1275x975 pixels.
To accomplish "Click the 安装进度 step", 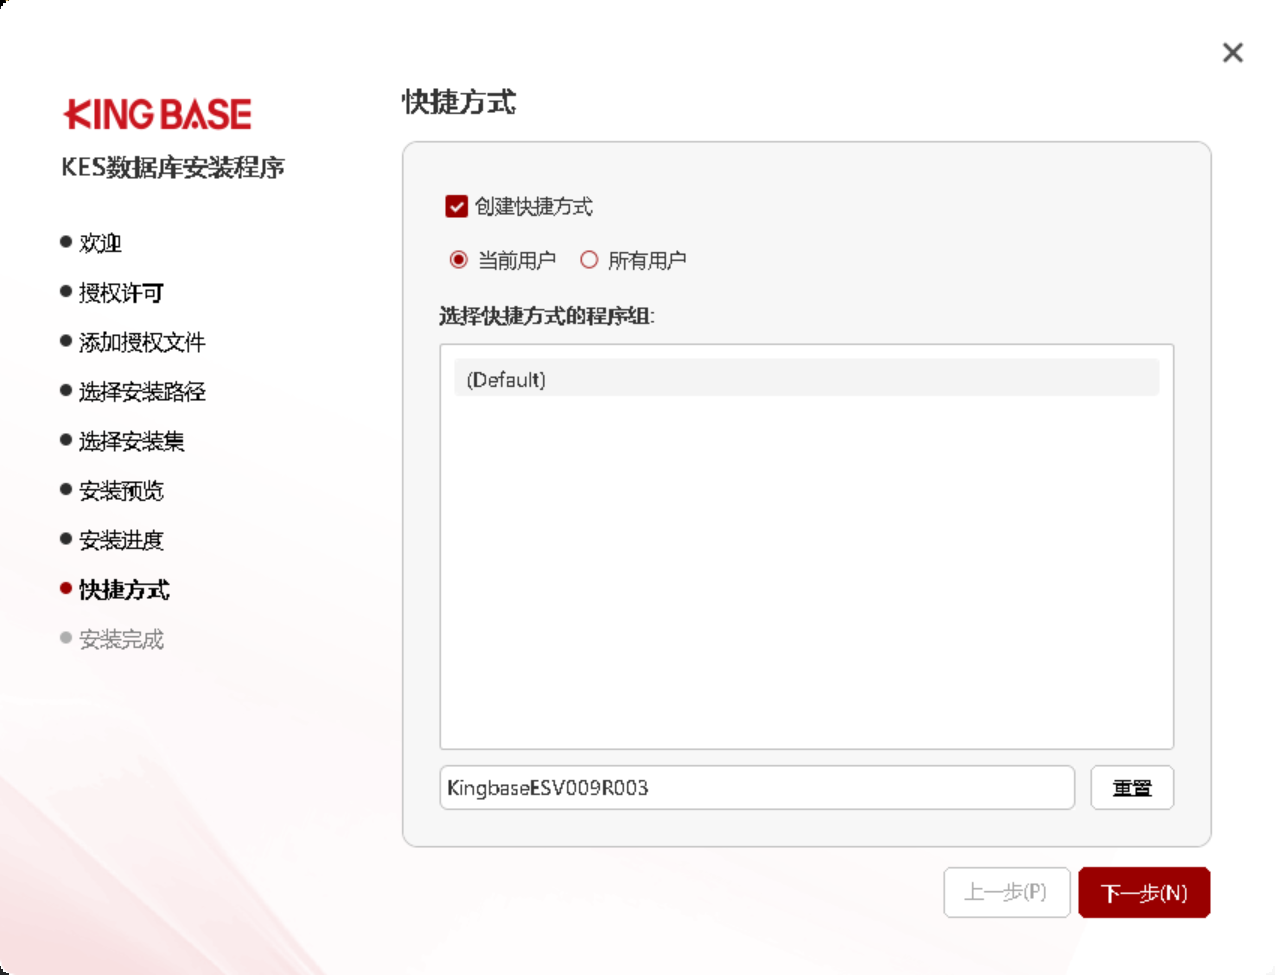I will tap(121, 540).
